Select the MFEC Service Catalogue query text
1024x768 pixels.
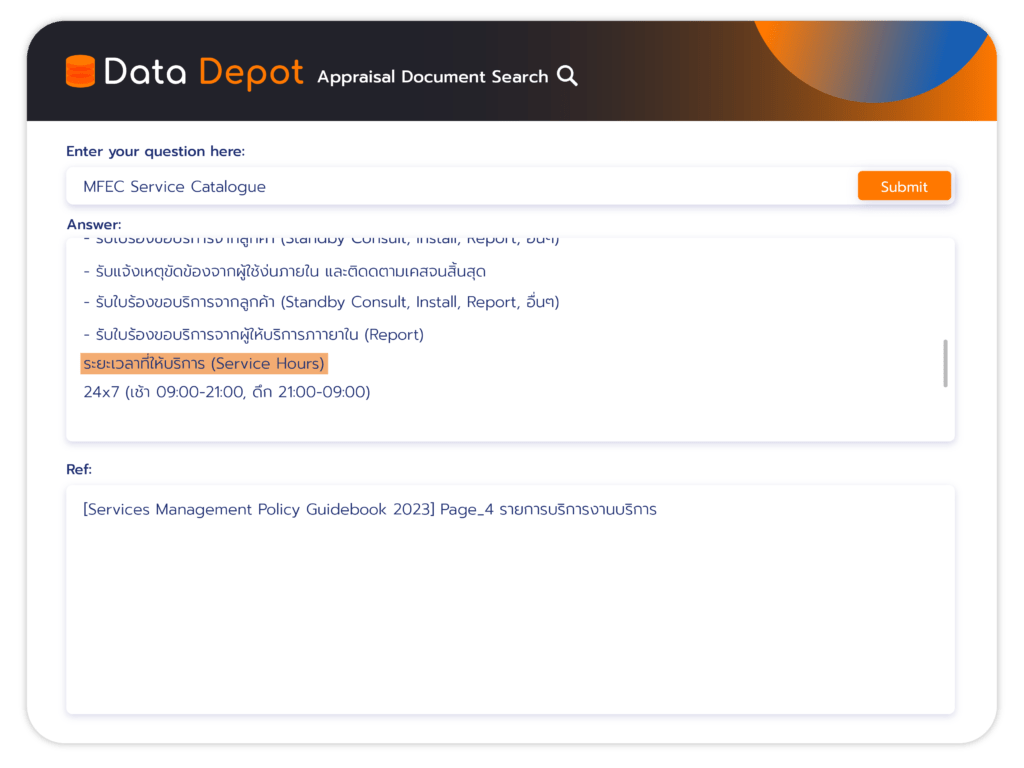click(175, 186)
